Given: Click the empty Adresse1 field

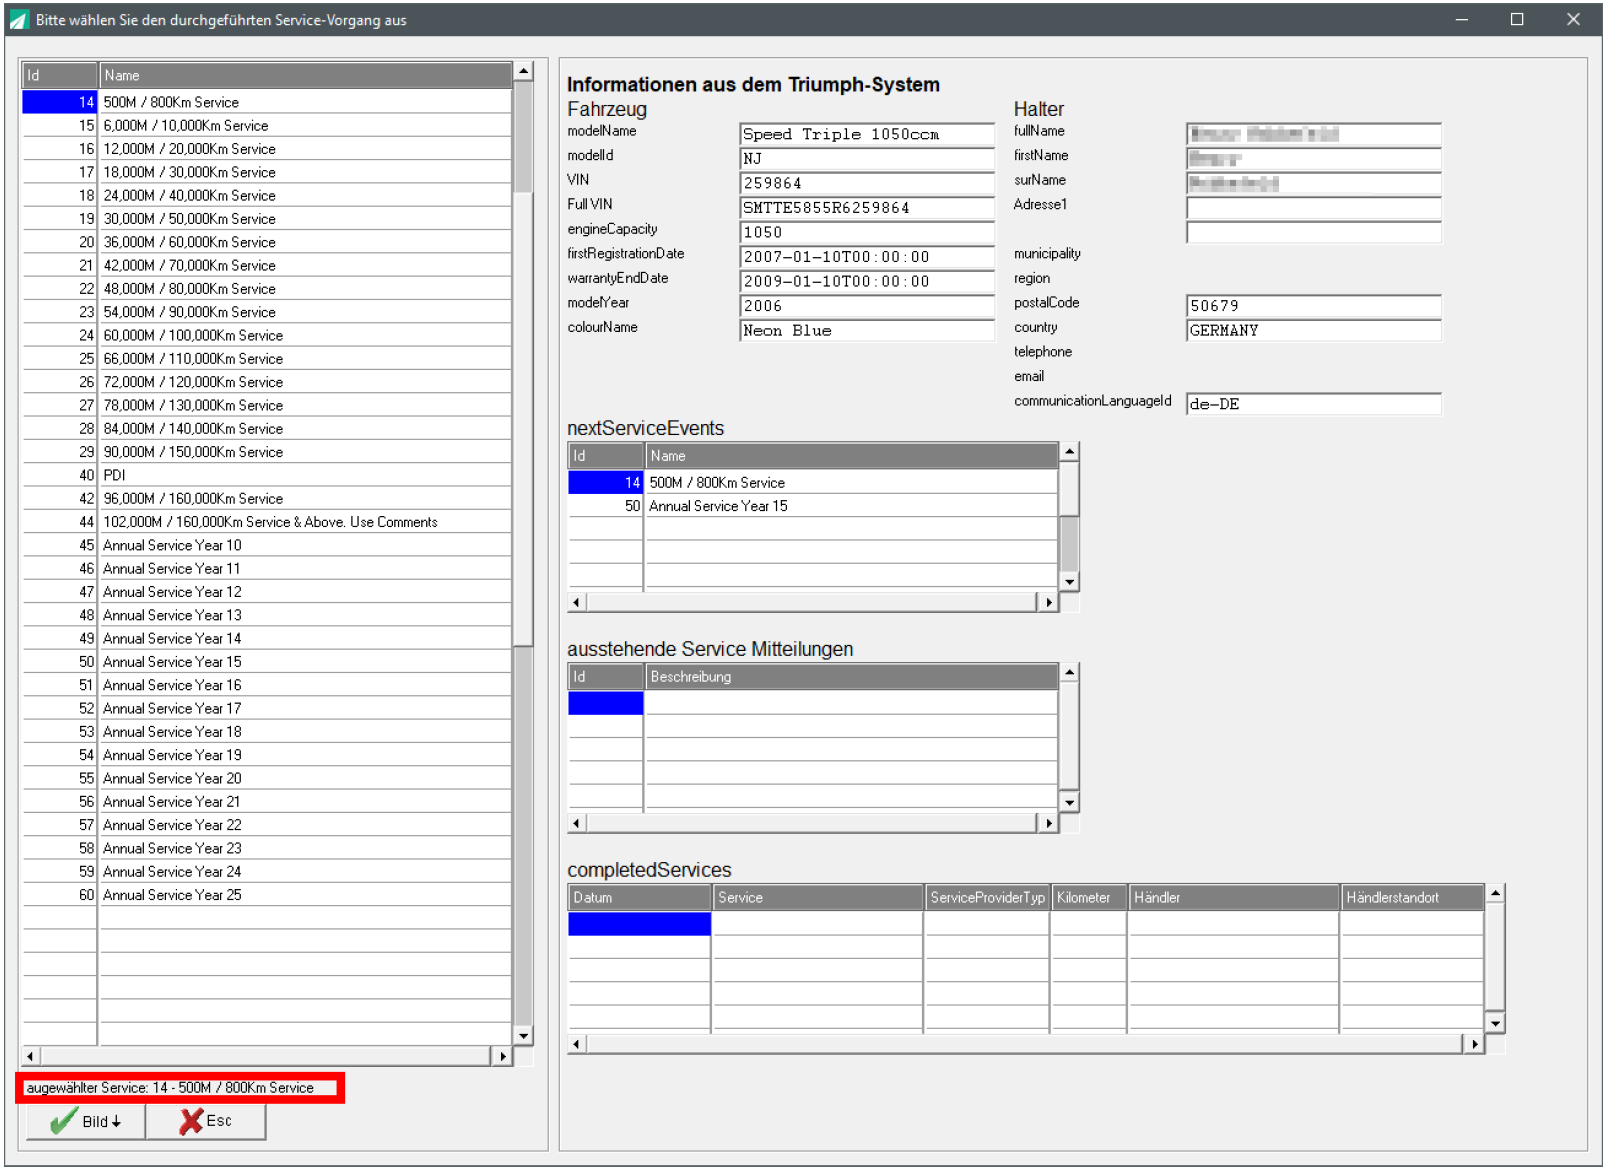Looking at the screenshot, I should coord(1314,208).
